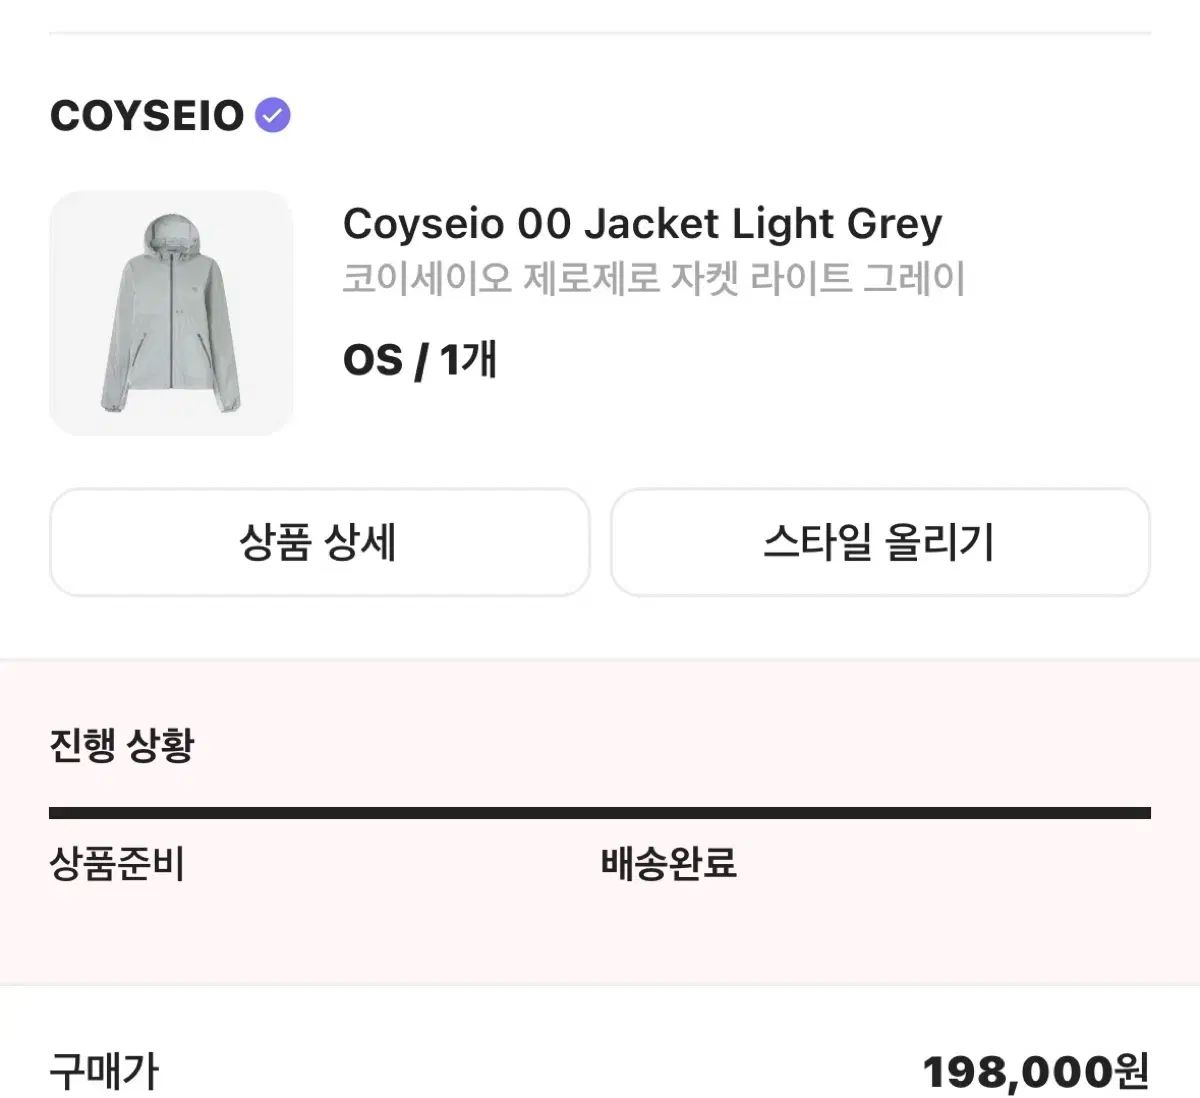Select the 배송완료 progress step
Screen dimensions: 1200x1098
click(669, 863)
